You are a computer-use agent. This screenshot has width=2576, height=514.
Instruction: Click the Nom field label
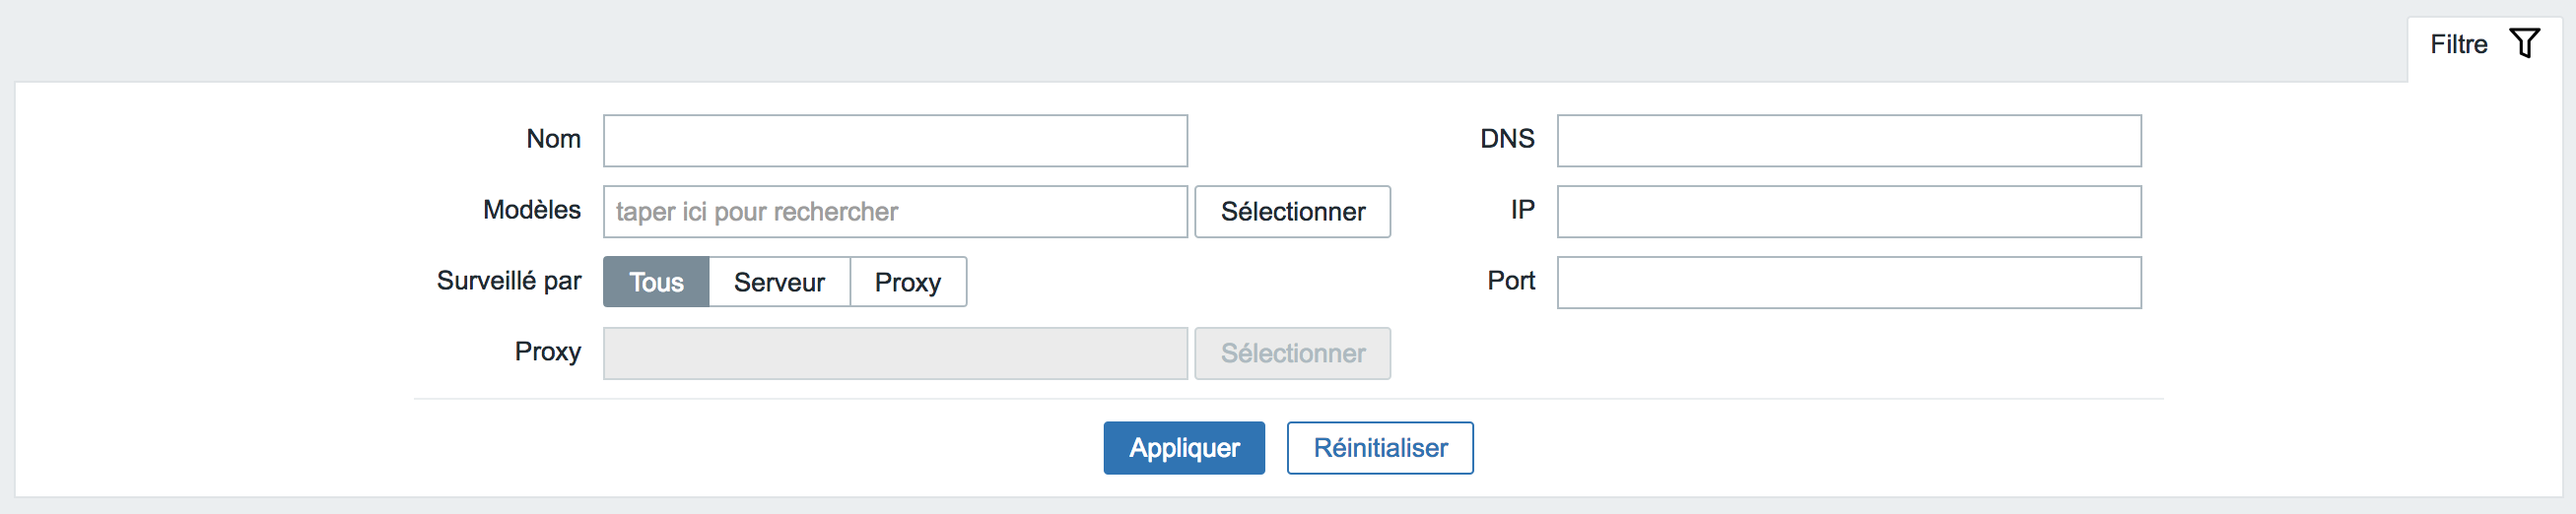[553, 139]
